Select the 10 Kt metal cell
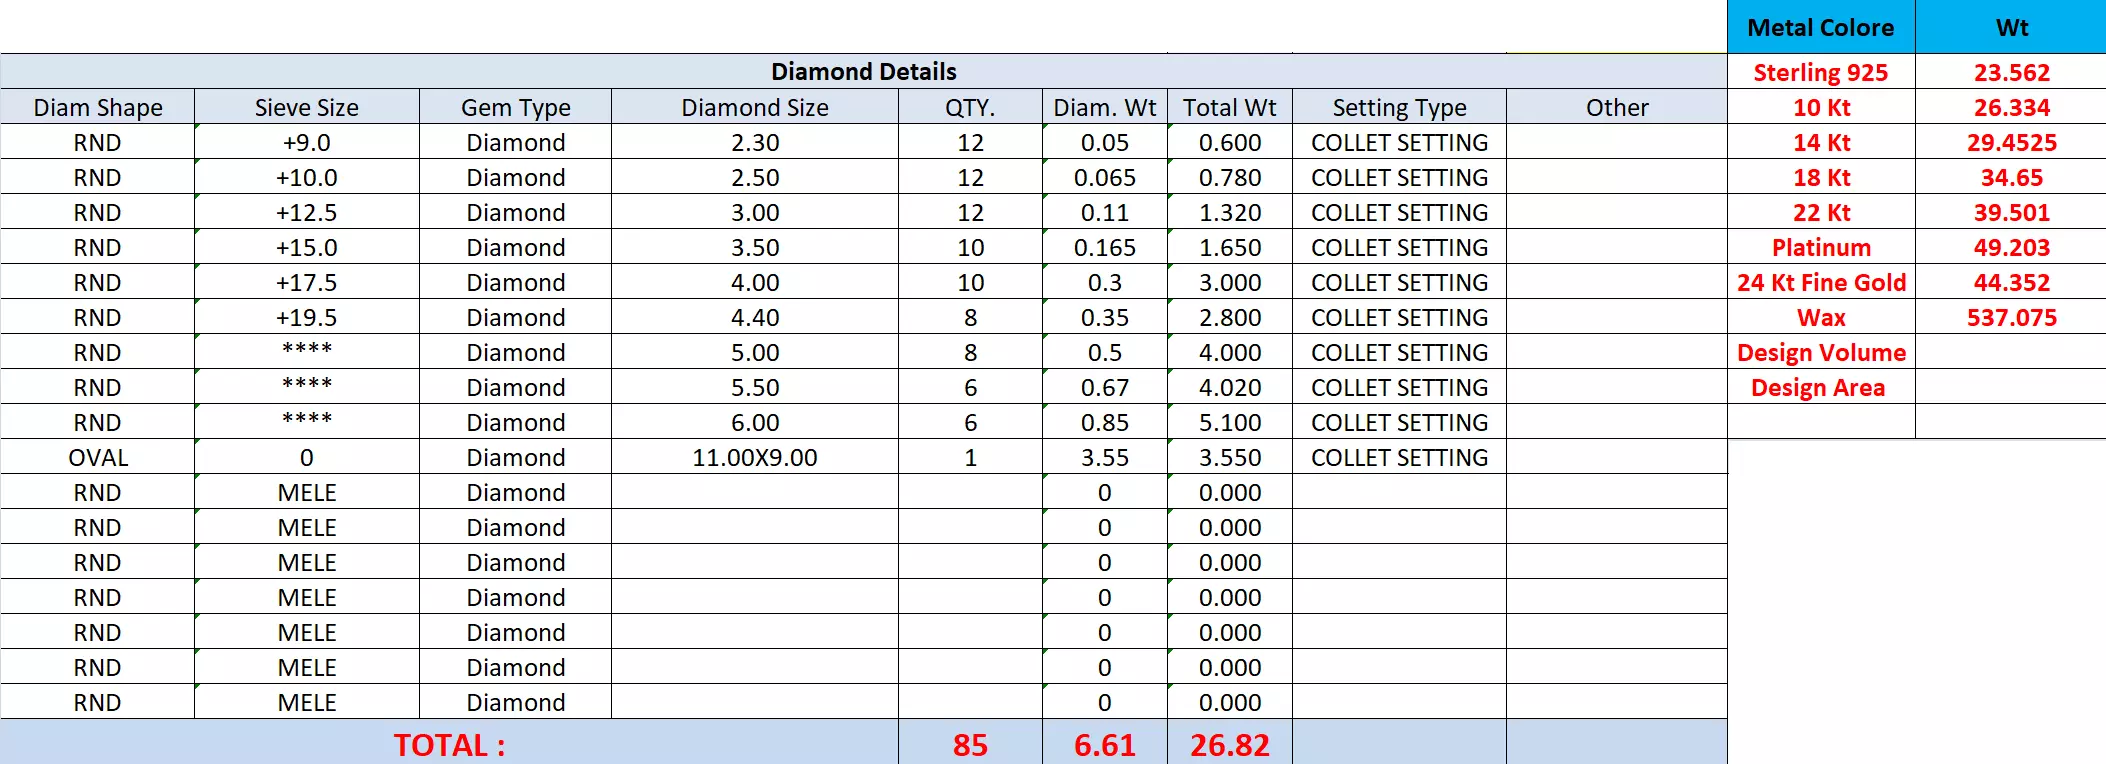2106x764 pixels. pyautogui.click(x=1821, y=107)
